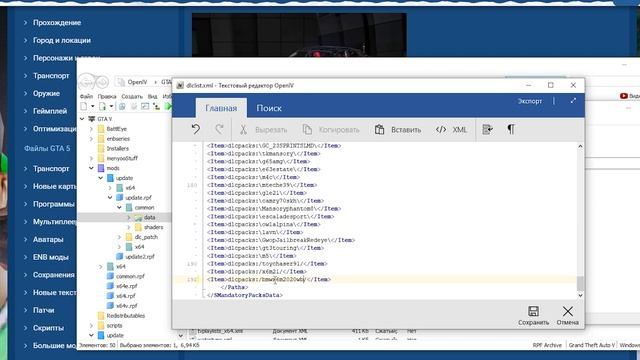Click the Вырезать scissors icon
Image resolution: width=640 pixels, height=360 pixels.
point(243,130)
